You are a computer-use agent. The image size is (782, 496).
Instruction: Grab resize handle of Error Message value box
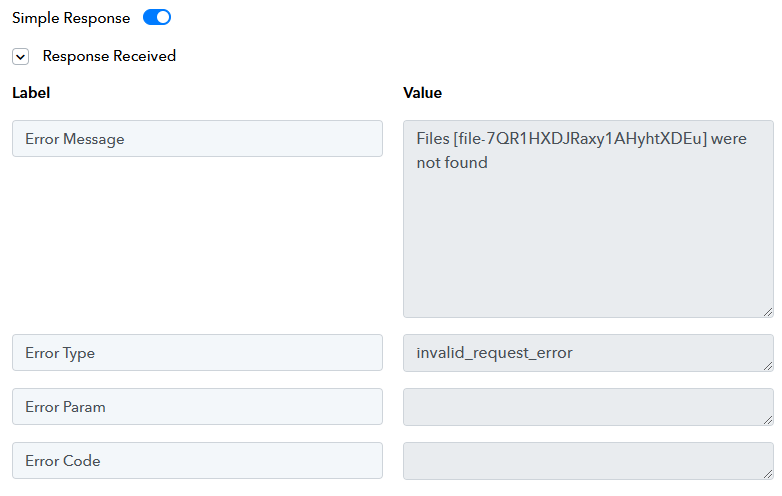point(768,312)
